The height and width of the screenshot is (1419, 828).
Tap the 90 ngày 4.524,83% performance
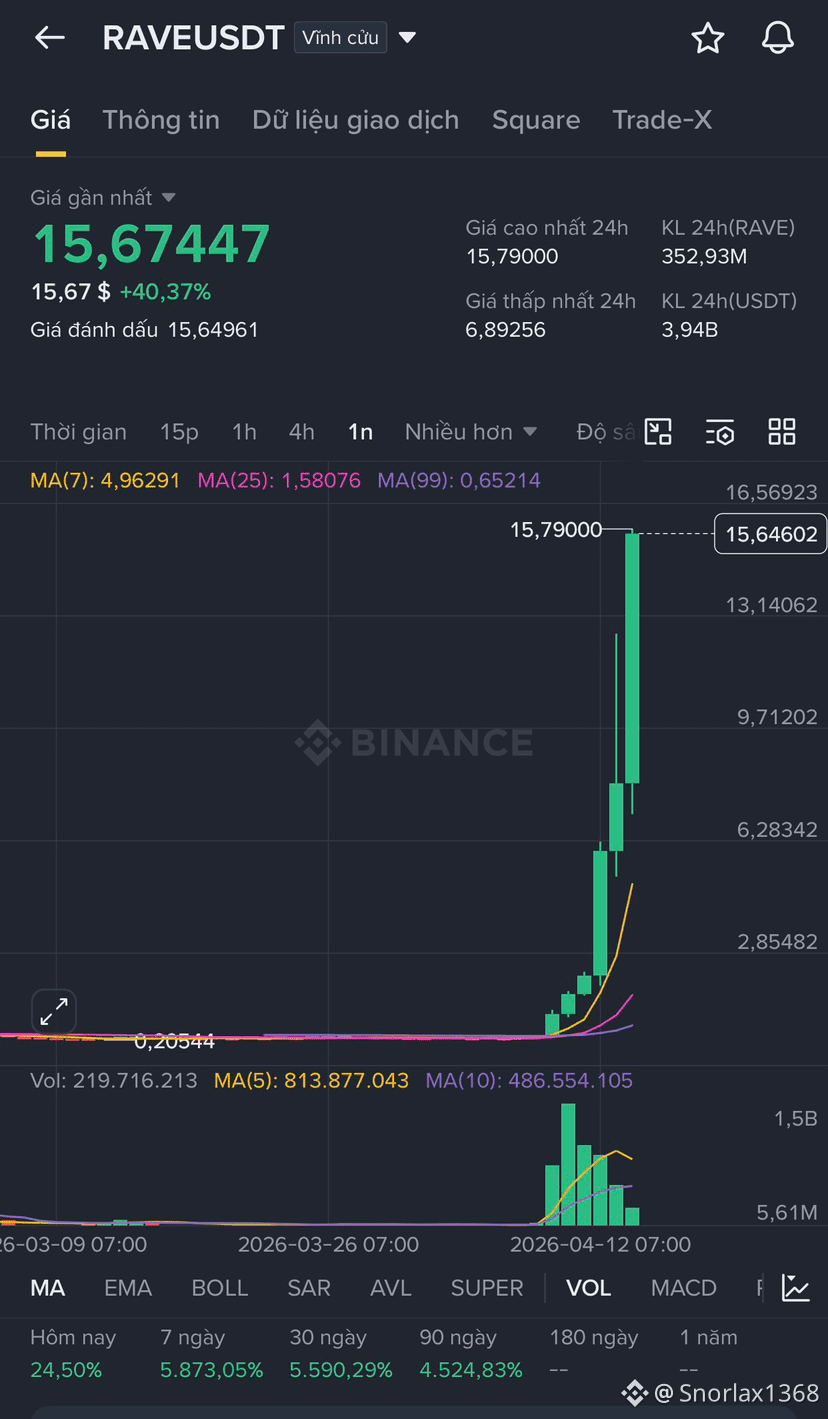click(x=471, y=1353)
